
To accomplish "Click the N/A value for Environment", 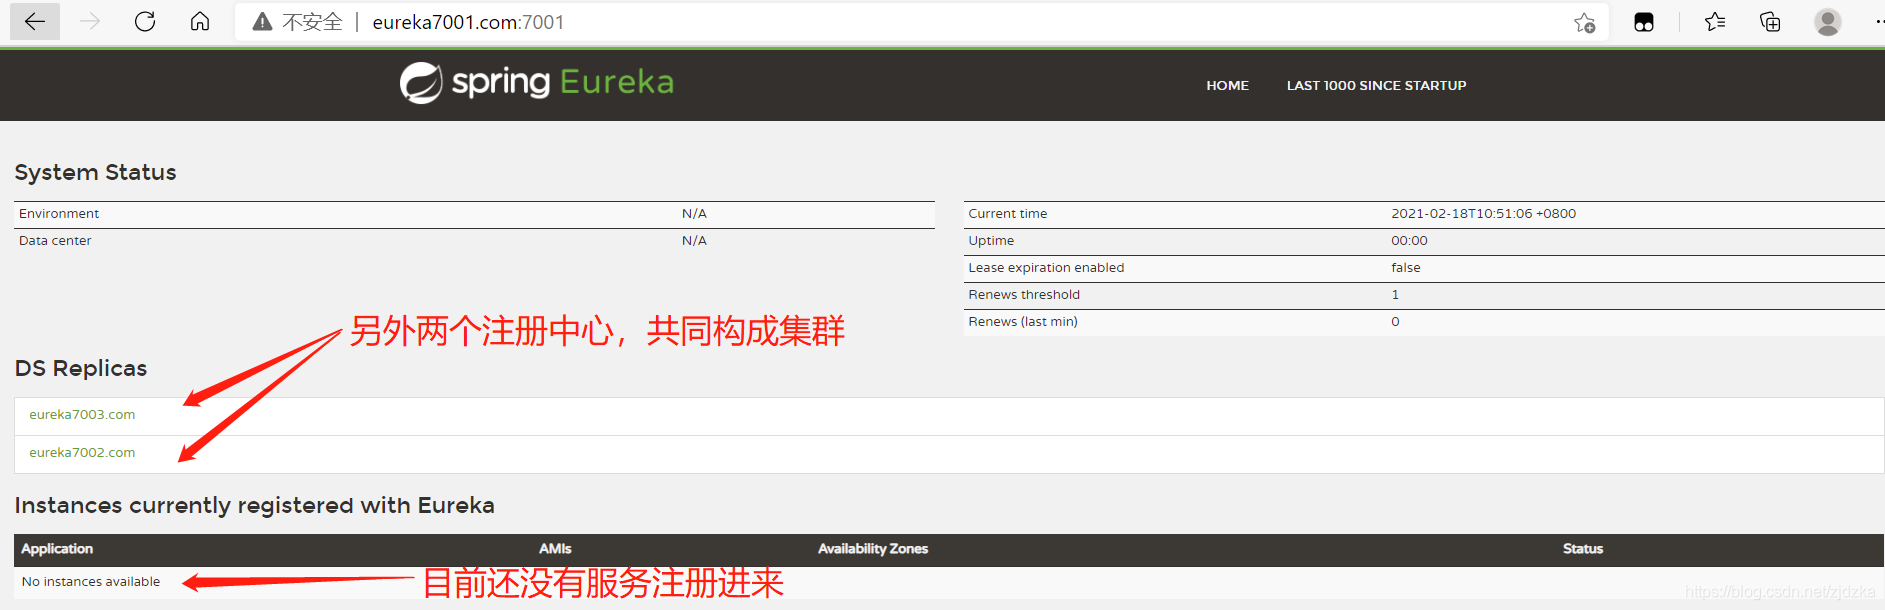I will click(694, 214).
